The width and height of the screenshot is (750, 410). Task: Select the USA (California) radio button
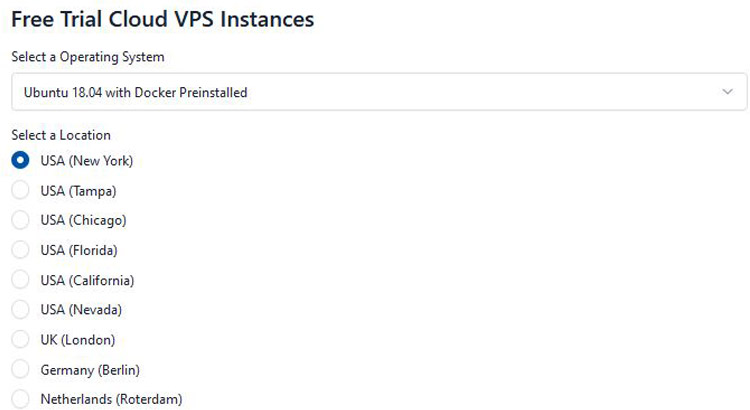(x=20, y=280)
